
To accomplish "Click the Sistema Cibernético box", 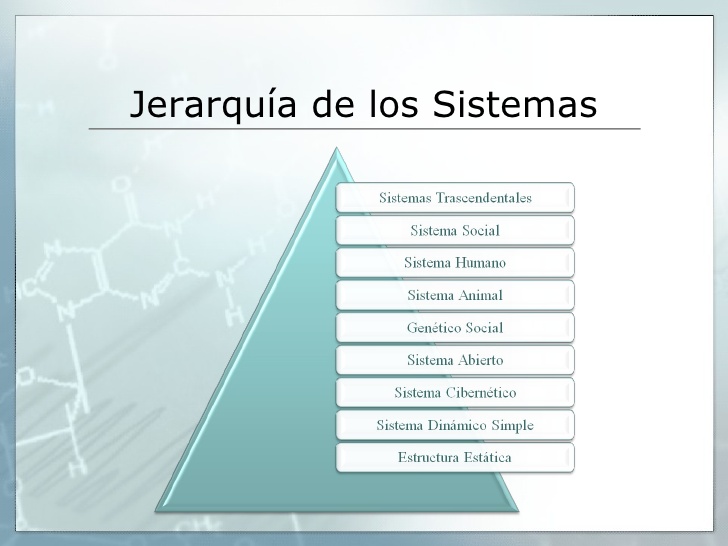I will pyautogui.click(x=455, y=393).
